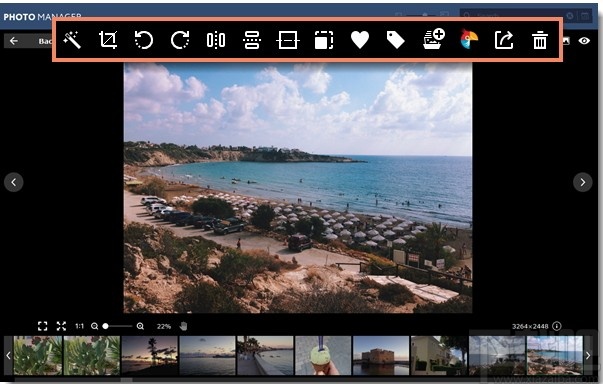
Task: Click the zoom in magnifier
Action: (x=140, y=326)
